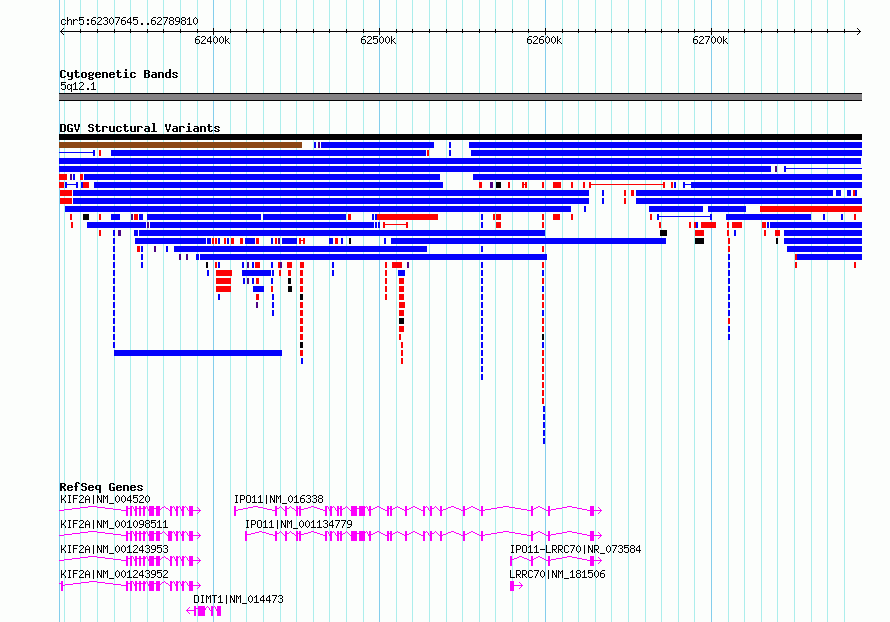The width and height of the screenshot is (890, 622).
Task: Click the black full-width variant bar
Action: 460,137
